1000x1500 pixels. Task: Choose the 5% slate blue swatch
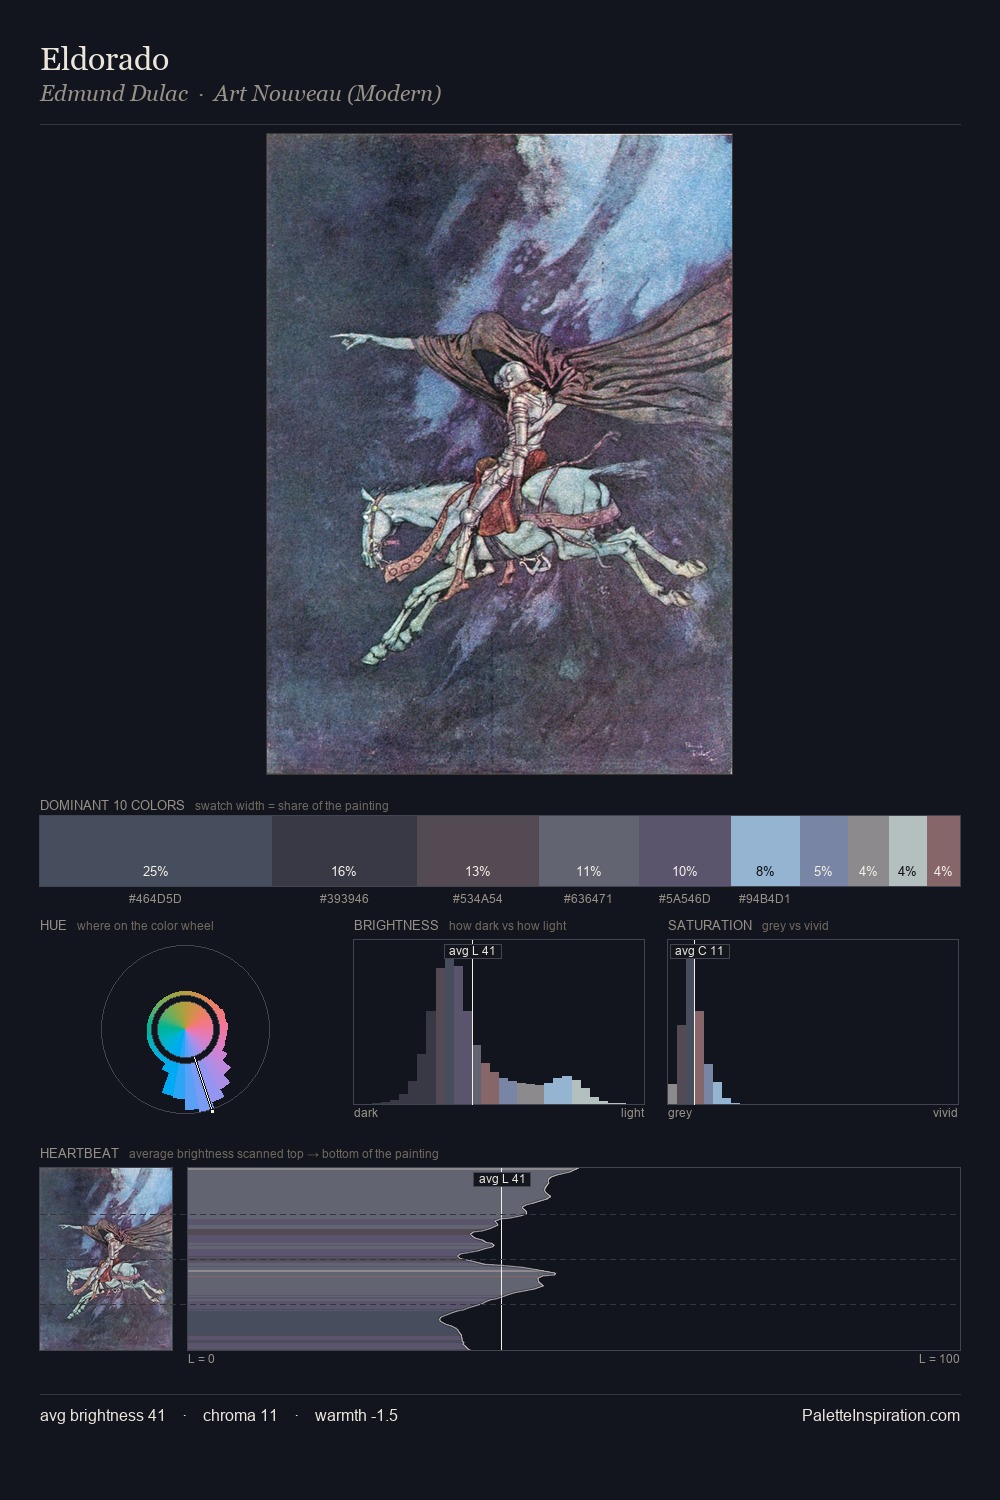click(824, 851)
